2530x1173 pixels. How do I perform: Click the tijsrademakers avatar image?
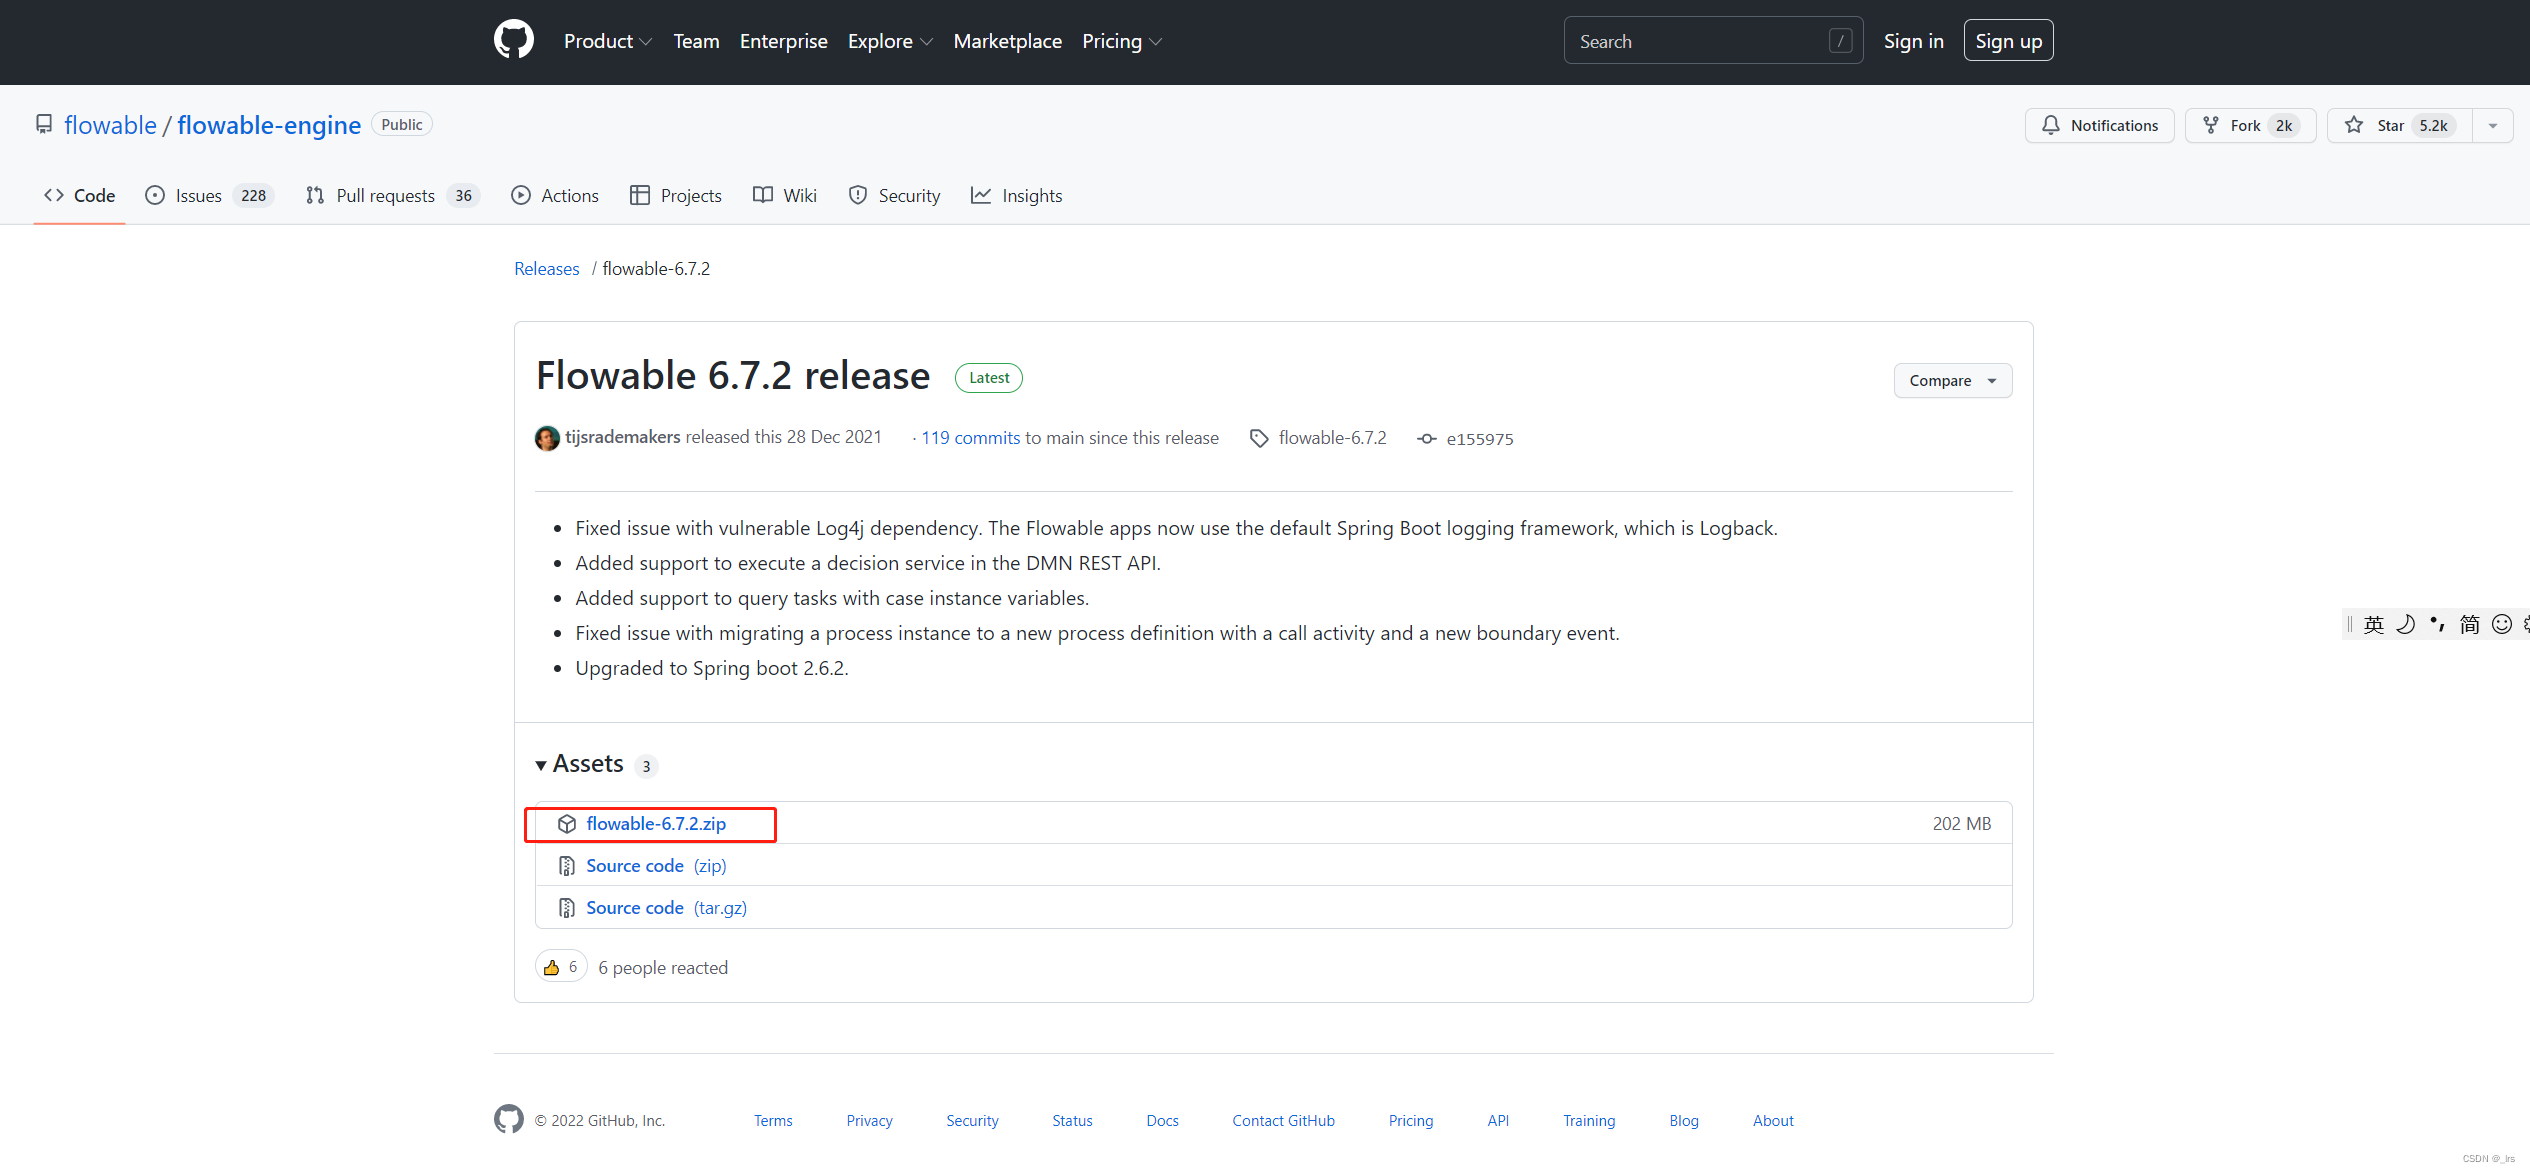(547, 438)
